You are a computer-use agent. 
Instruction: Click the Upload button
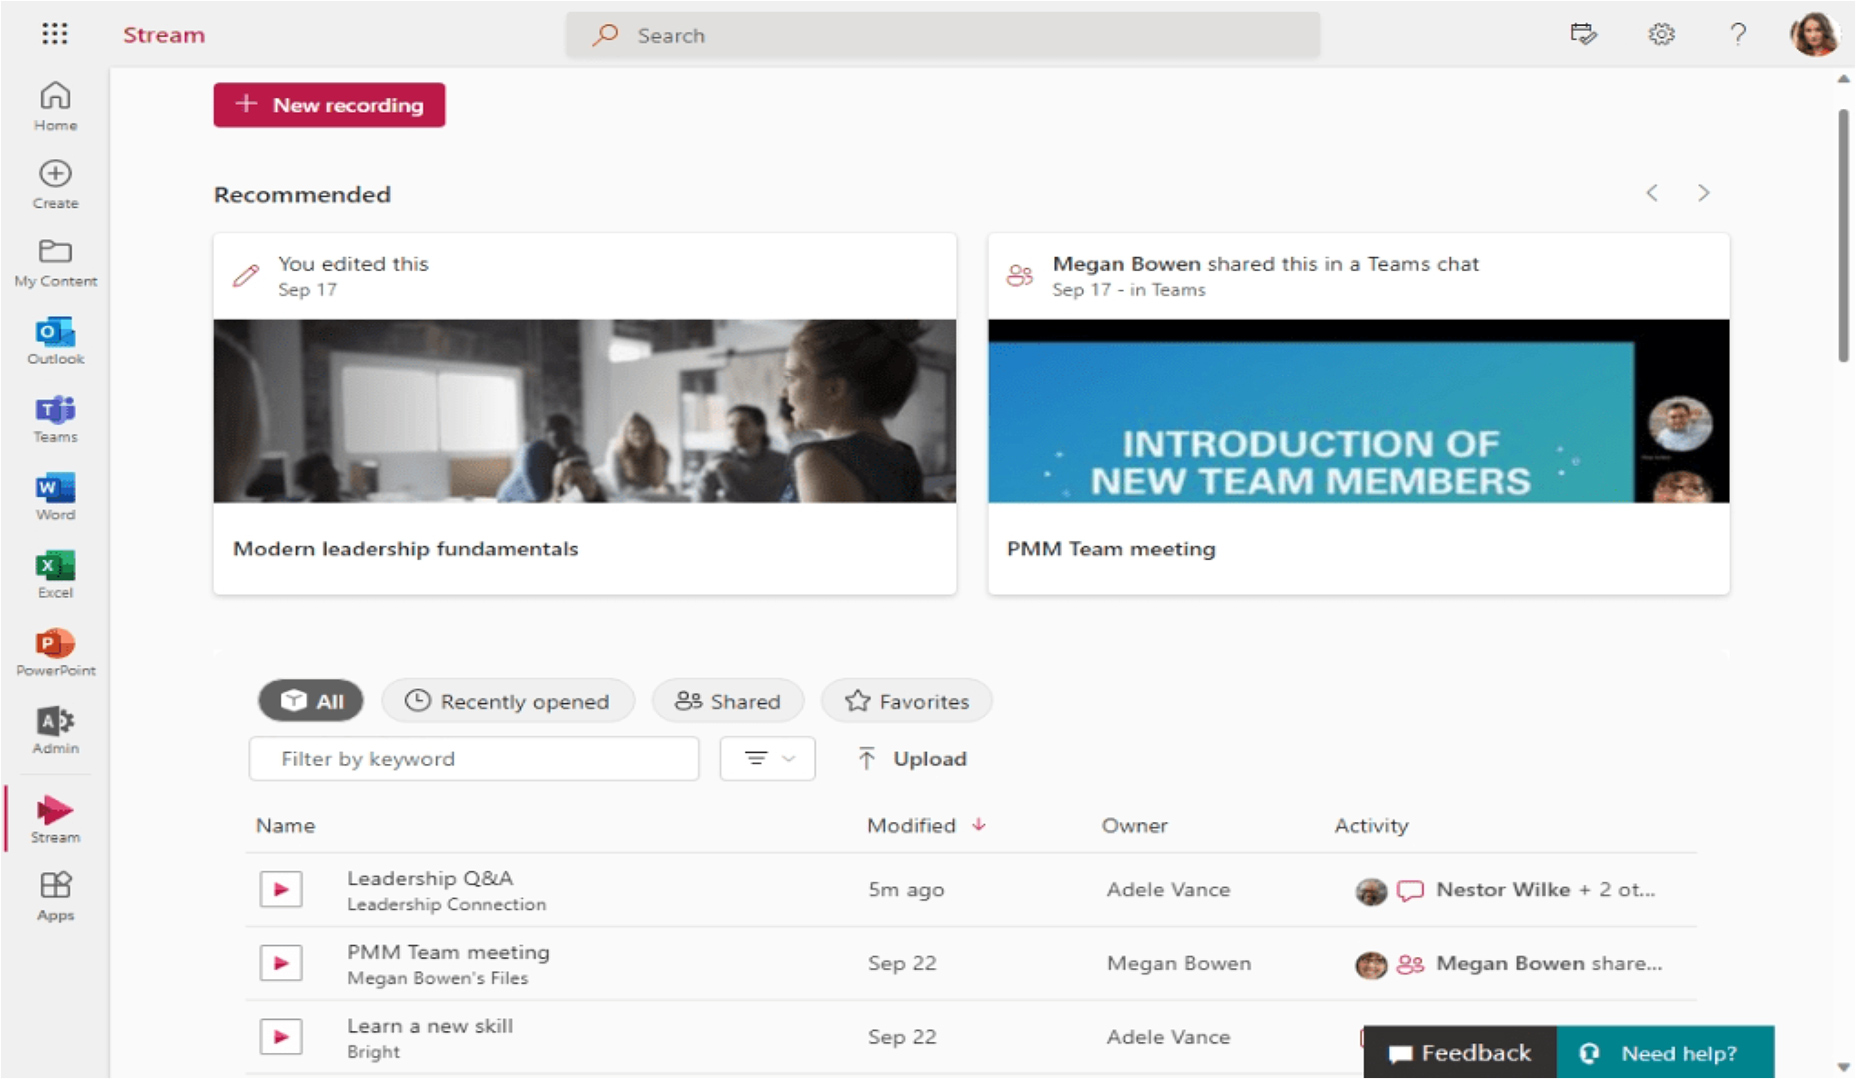point(912,759)
